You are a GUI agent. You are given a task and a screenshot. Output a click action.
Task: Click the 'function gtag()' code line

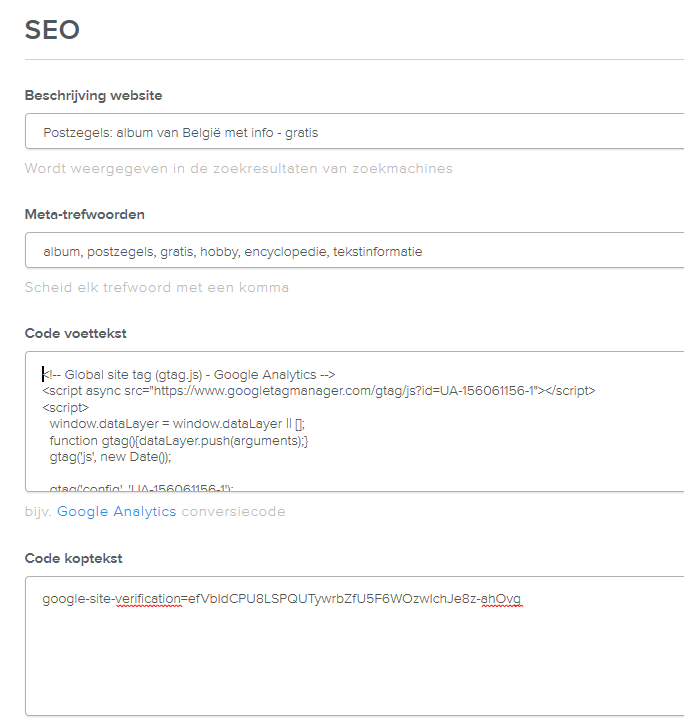pos(179,440)
